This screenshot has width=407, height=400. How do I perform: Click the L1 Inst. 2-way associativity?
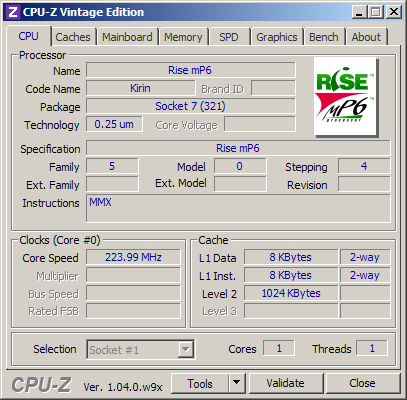click(365, 275)
